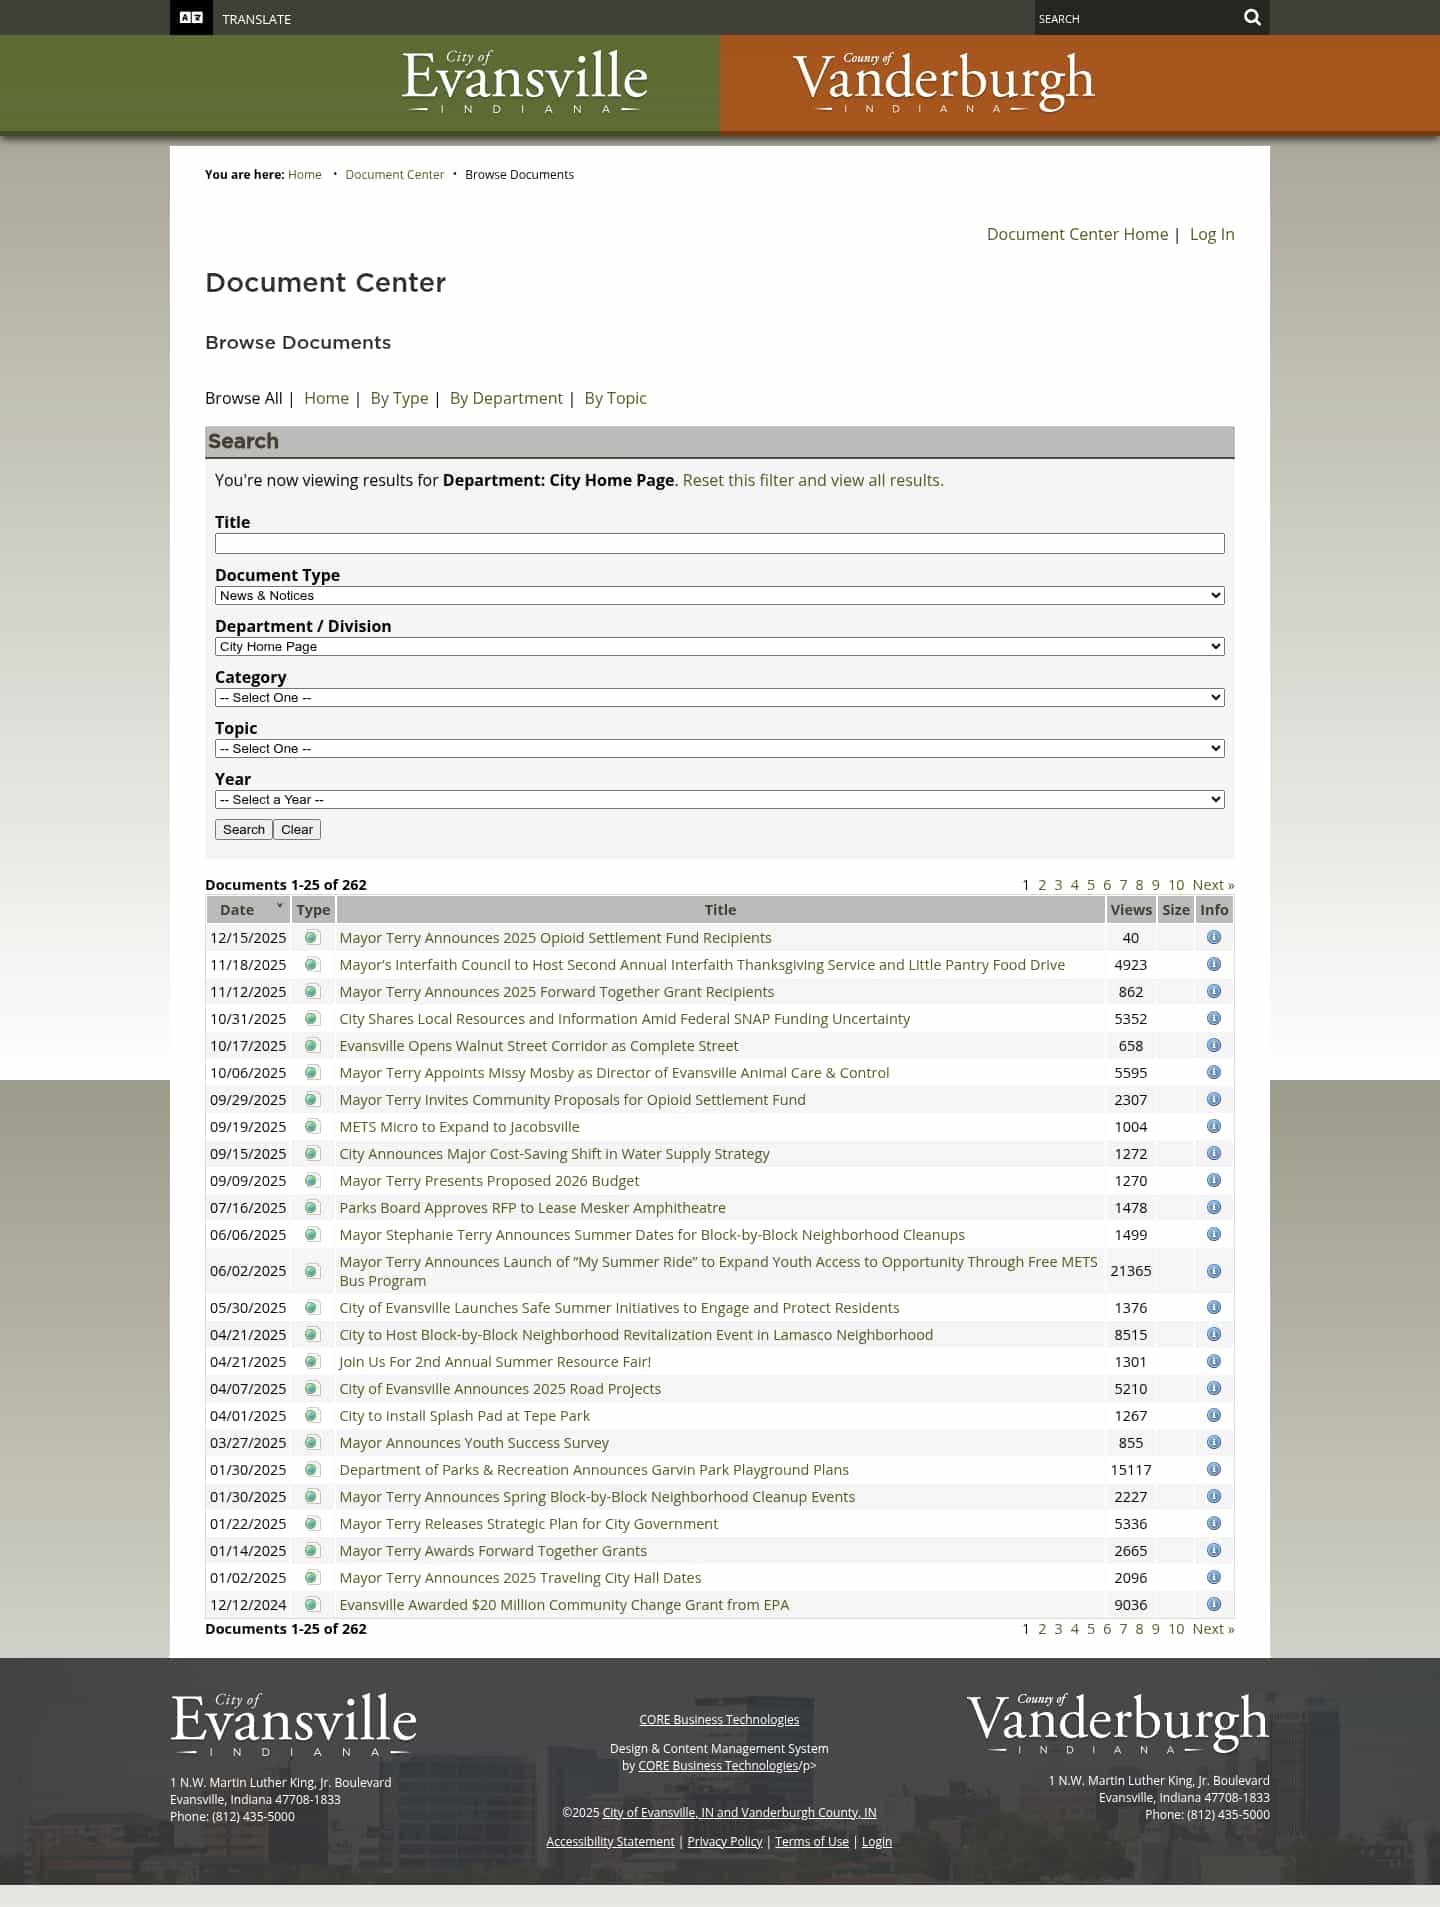
Task: Open Lamasco Neighborhood Revitalization Event document
Action: pos(636,1335)
